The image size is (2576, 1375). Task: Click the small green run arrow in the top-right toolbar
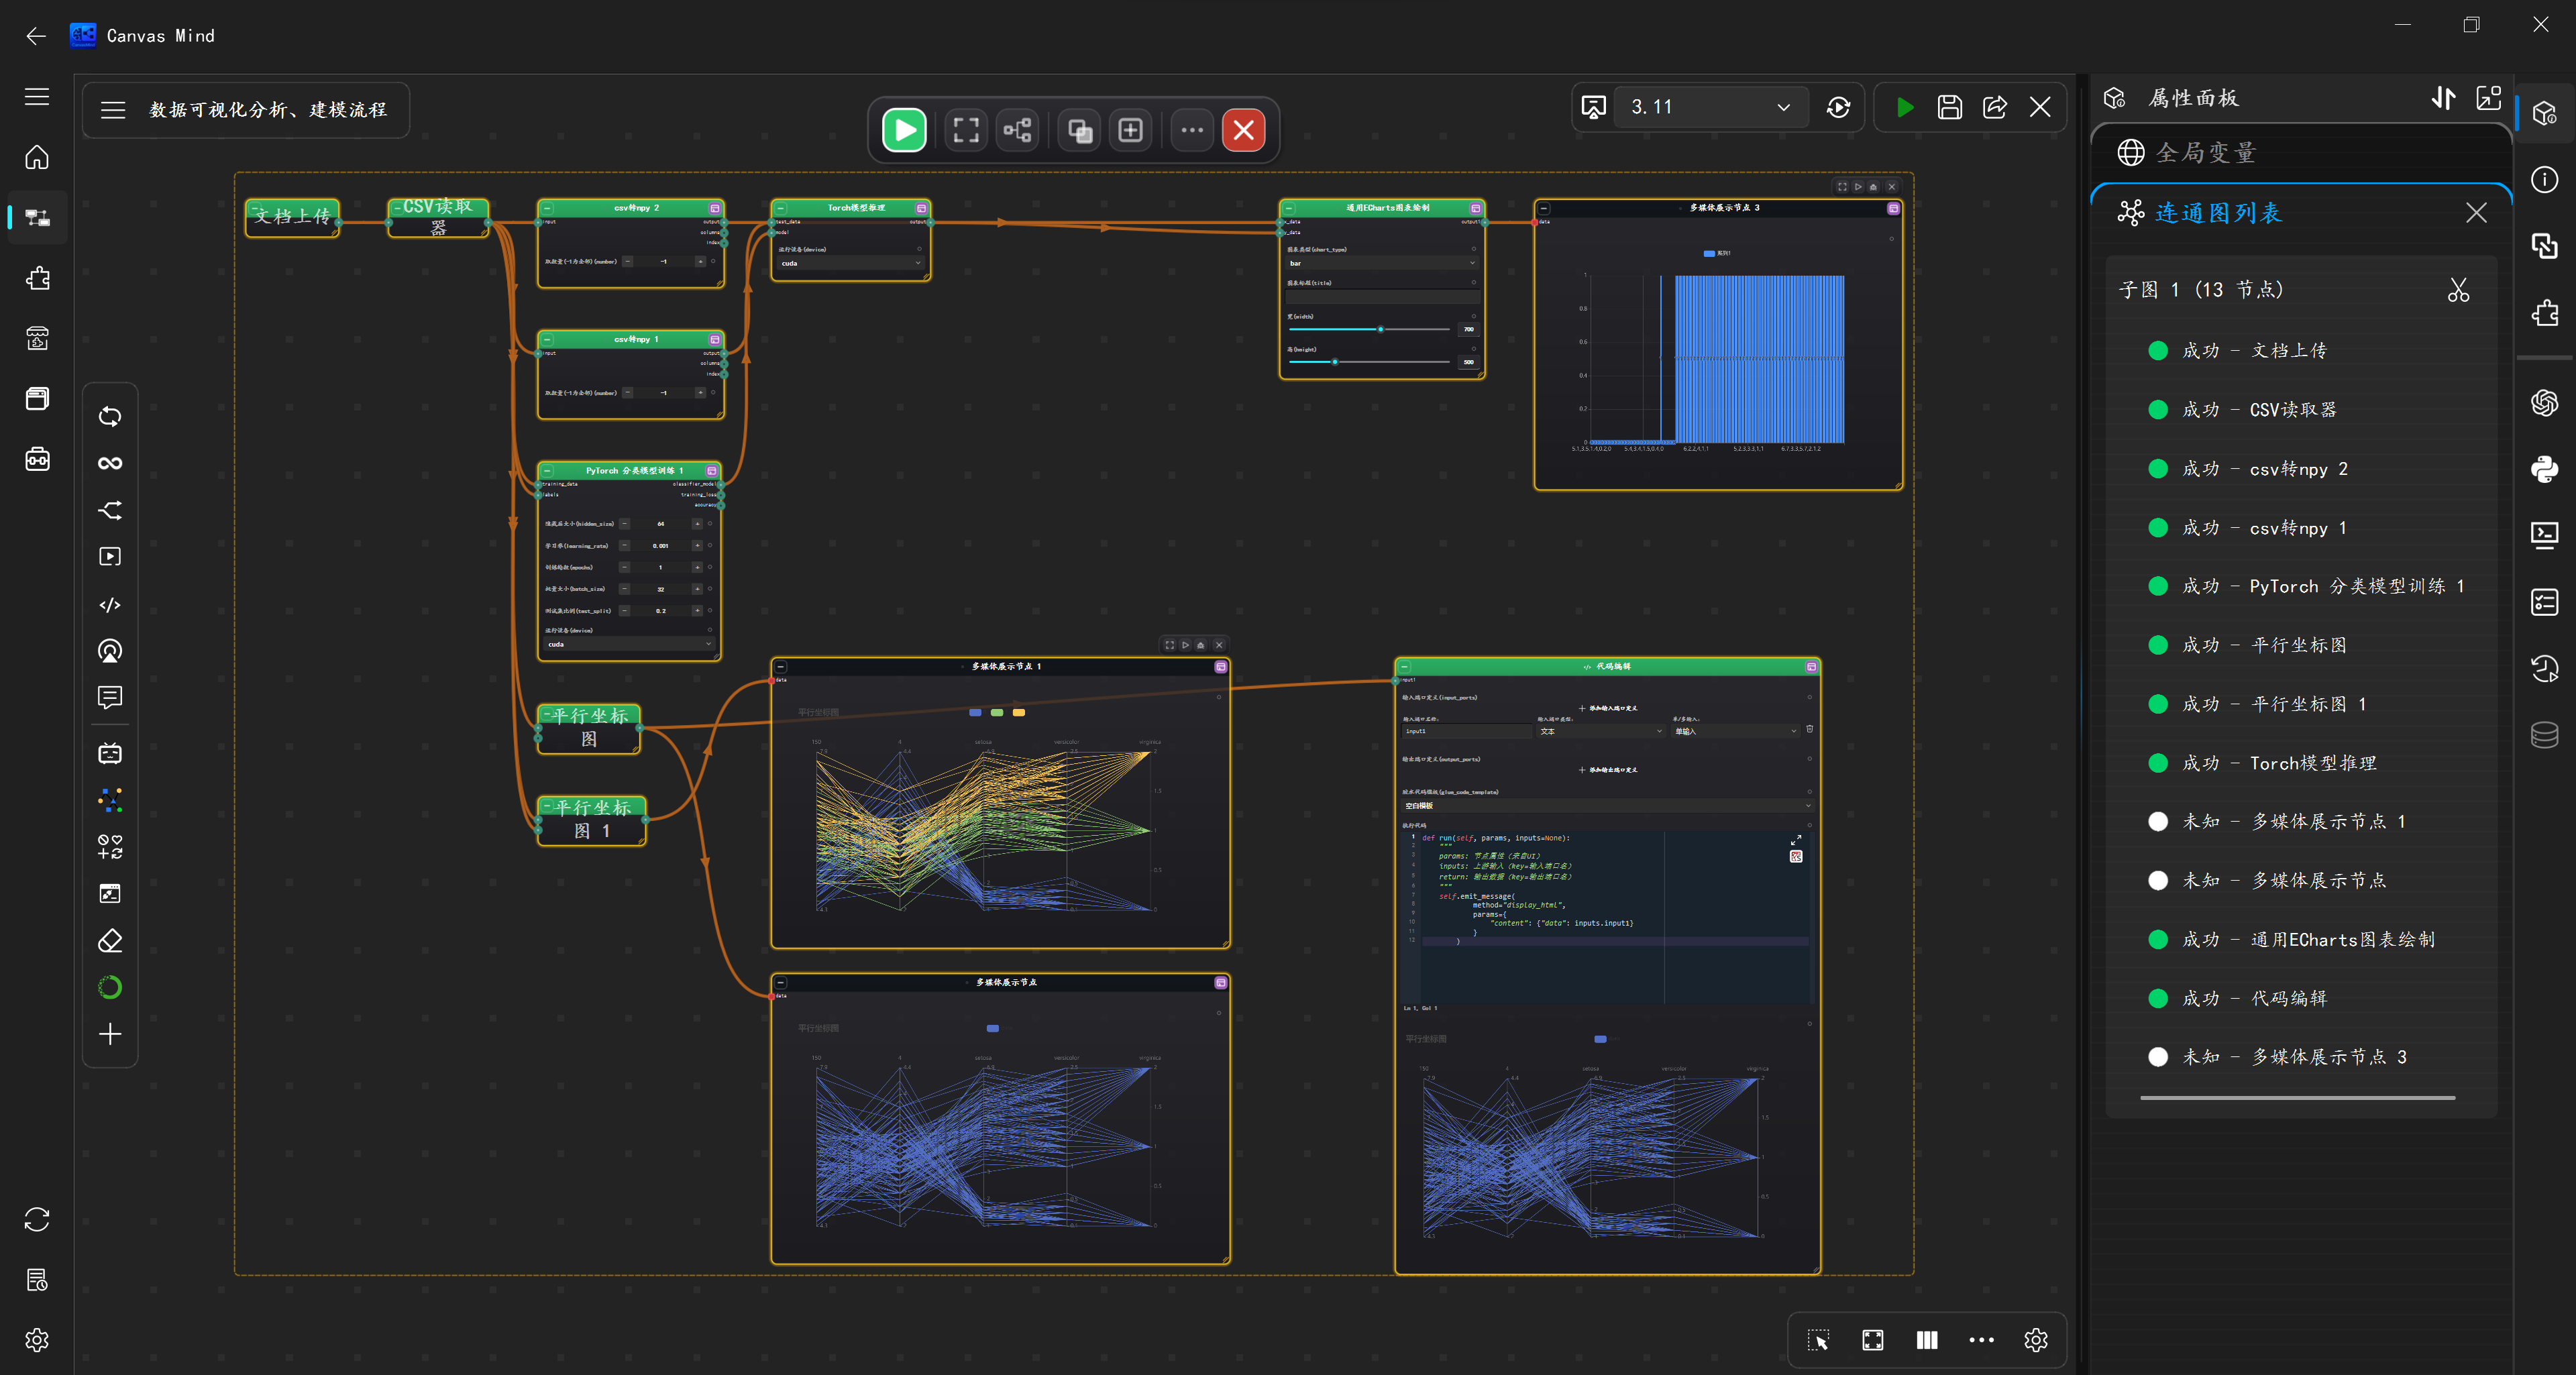point(1905,107)
